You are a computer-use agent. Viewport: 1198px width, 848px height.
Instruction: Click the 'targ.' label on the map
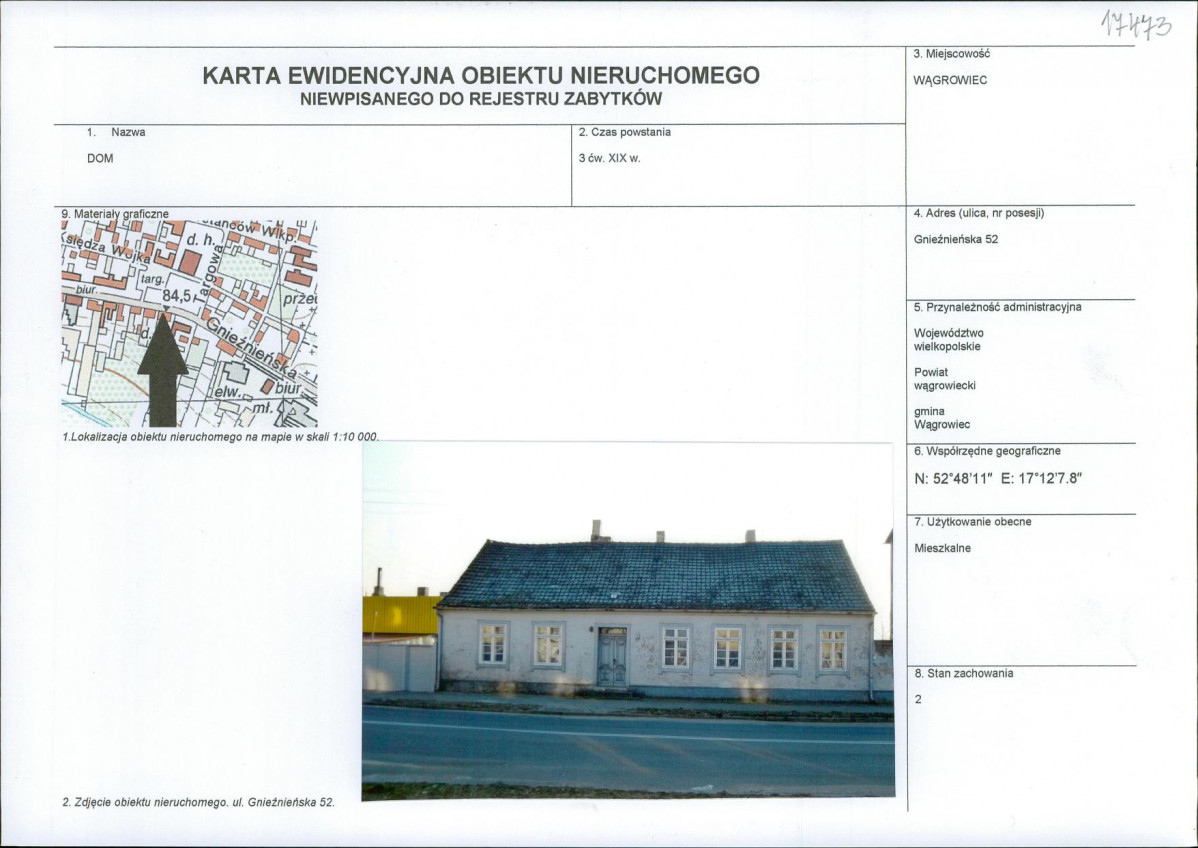coord(153,280)
